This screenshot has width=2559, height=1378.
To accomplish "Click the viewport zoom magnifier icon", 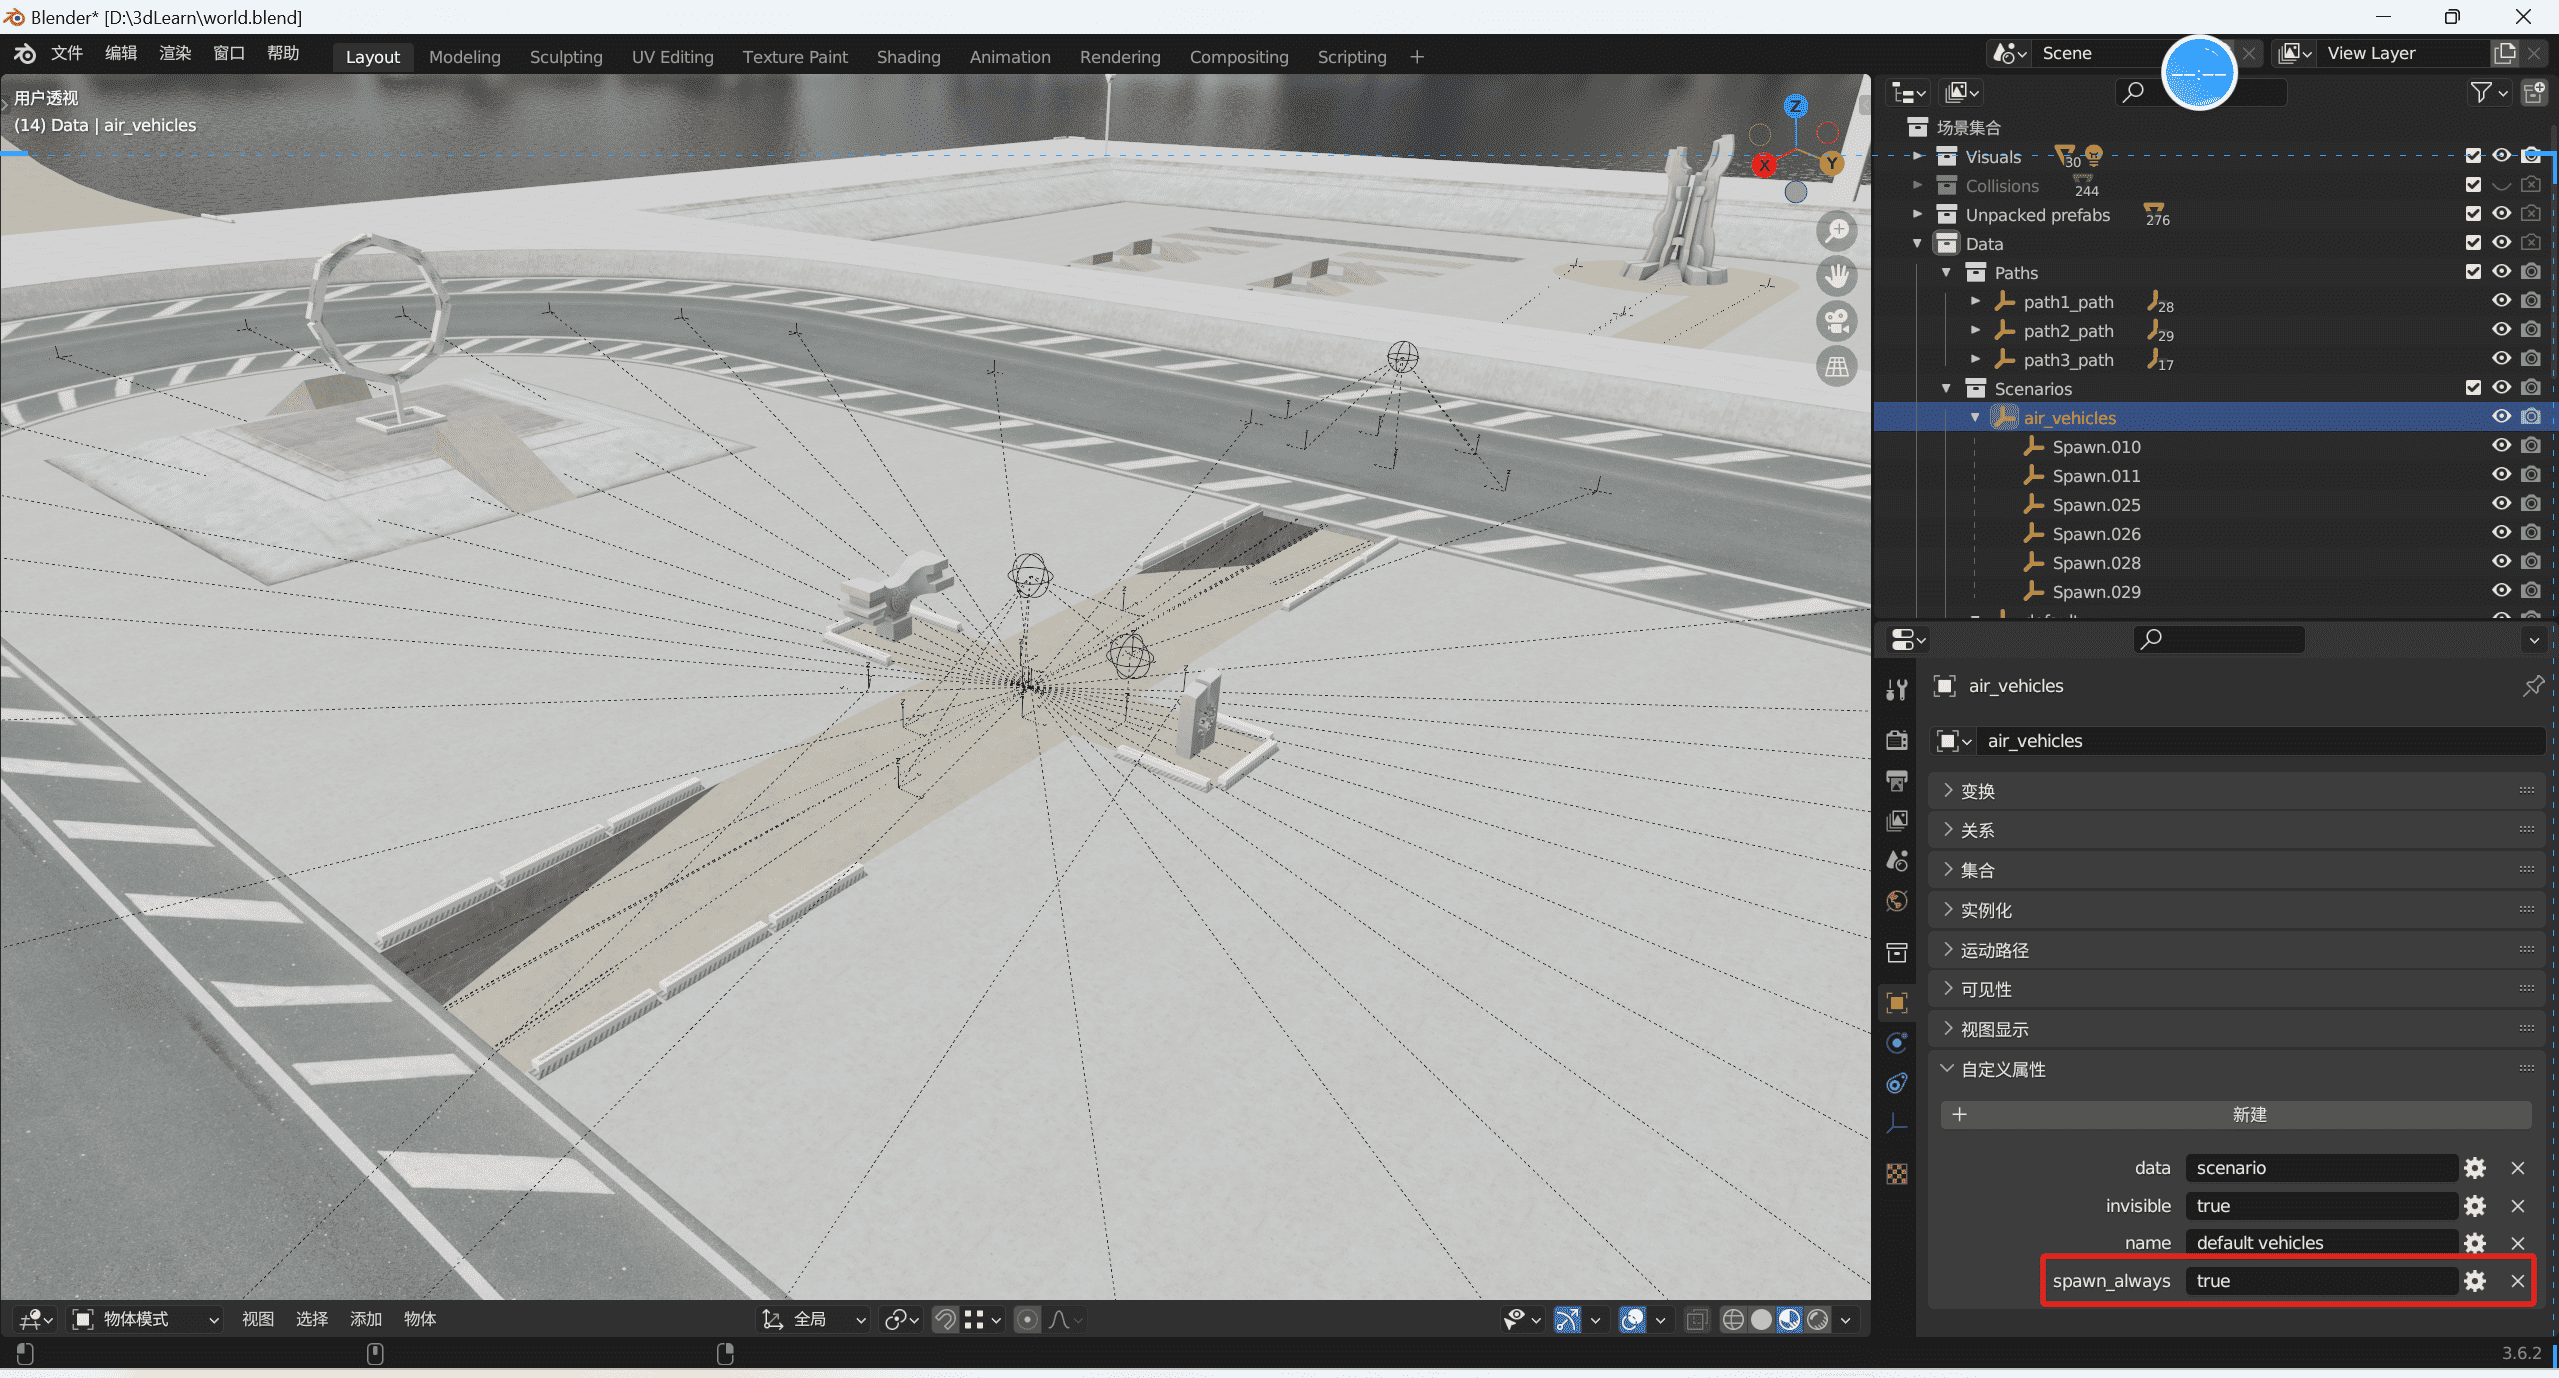I will click(1837, 231).
